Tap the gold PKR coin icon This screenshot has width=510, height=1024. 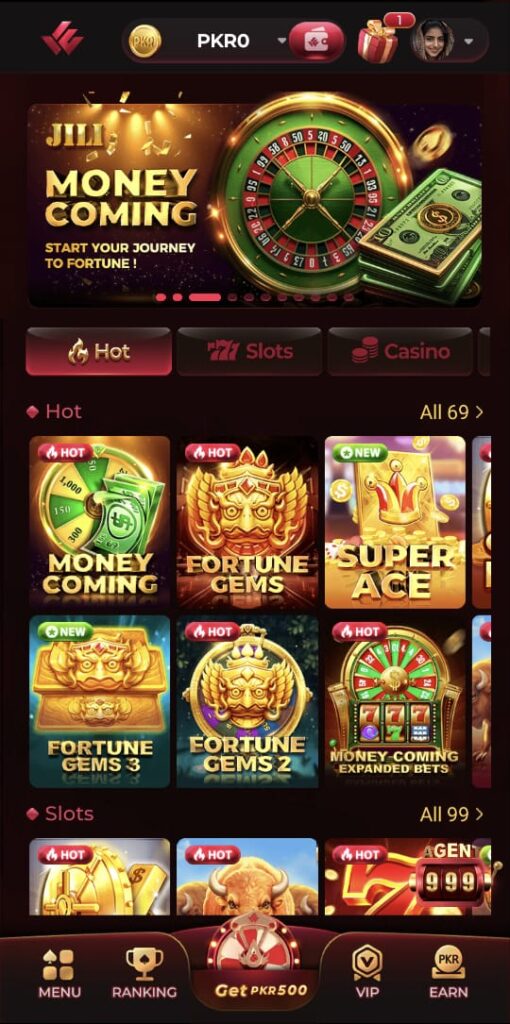[145, 41]
